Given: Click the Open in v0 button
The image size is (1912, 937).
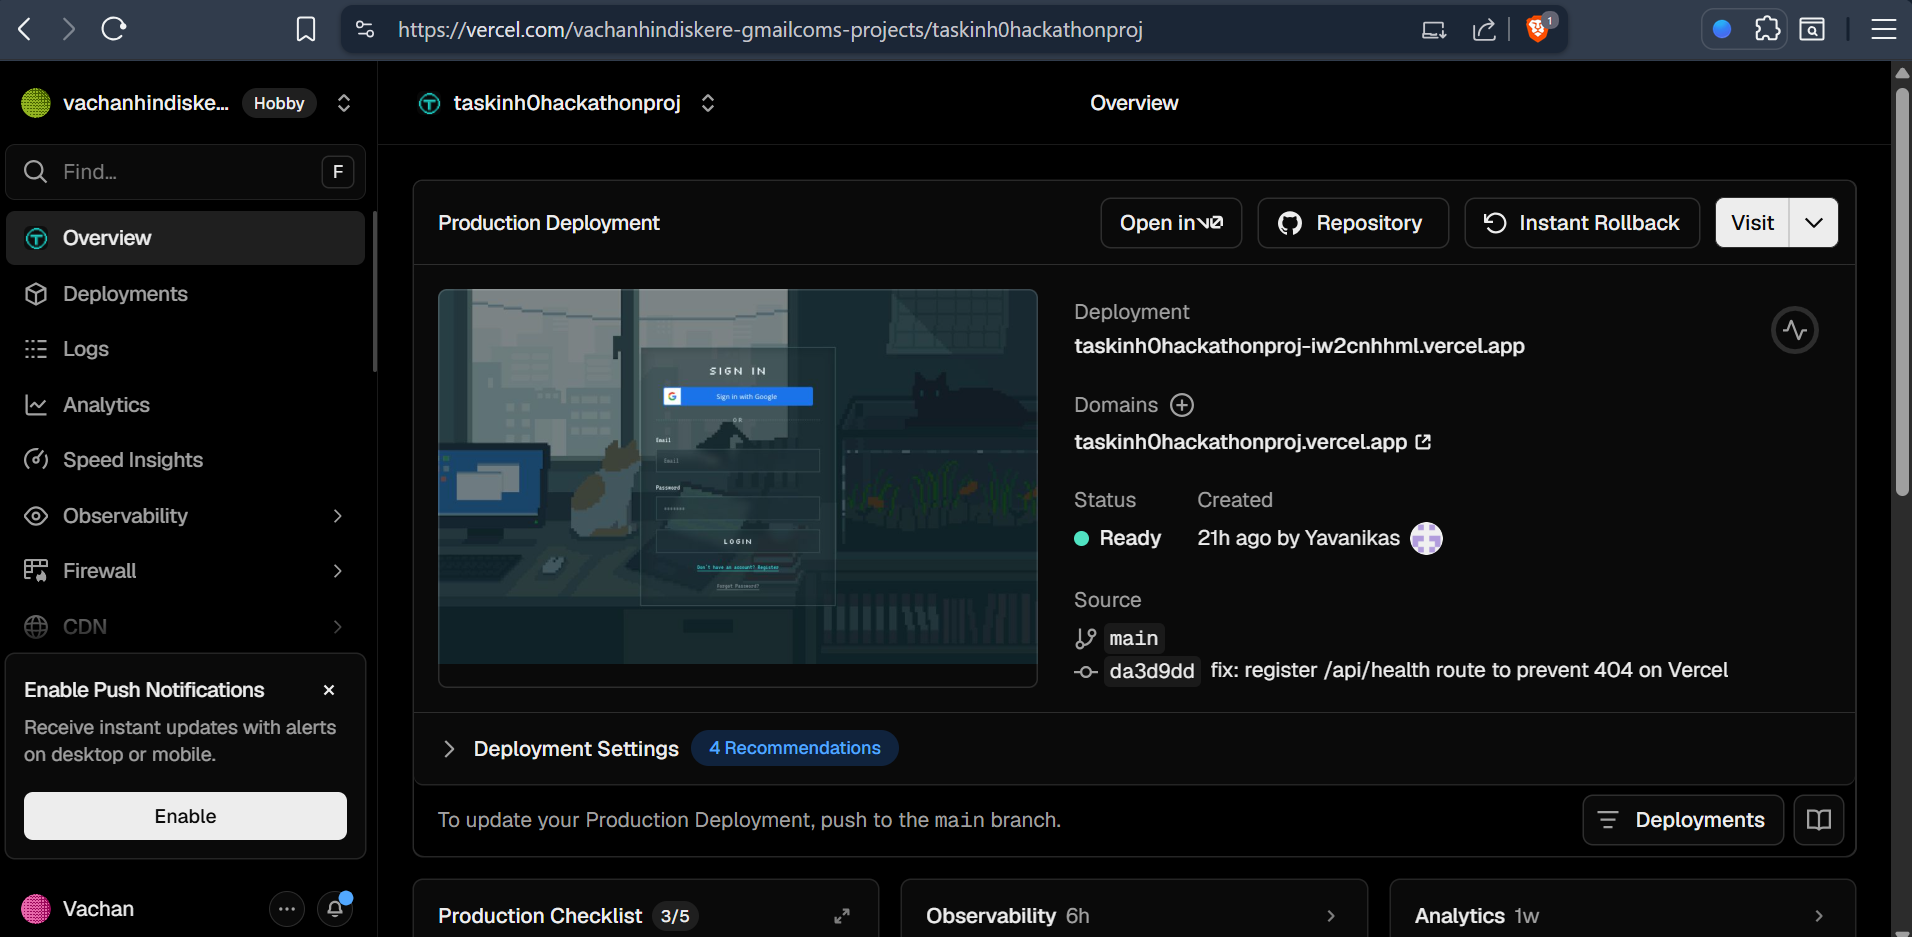Looking at the screenshot, I should (1171, 223).
